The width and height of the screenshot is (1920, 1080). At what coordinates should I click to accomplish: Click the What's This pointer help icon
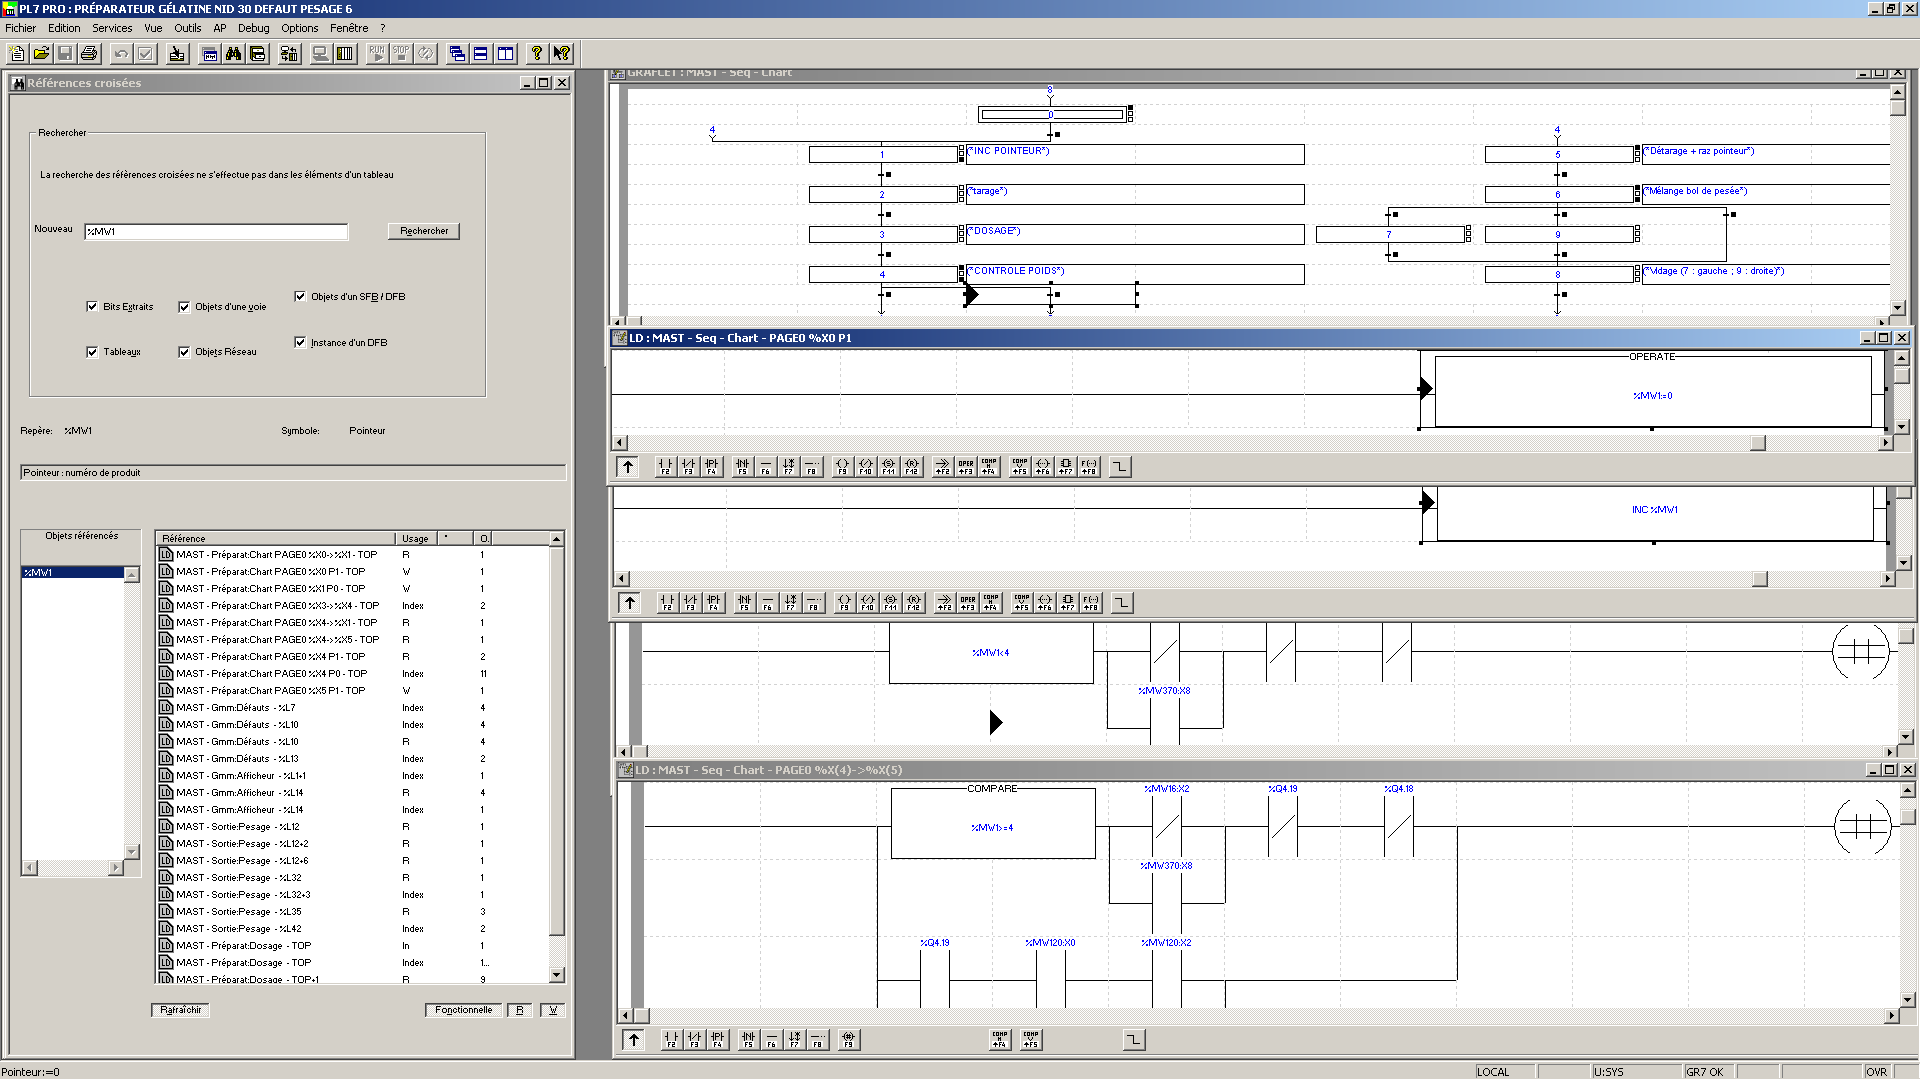pyautogui.click(x=561, y=53)
